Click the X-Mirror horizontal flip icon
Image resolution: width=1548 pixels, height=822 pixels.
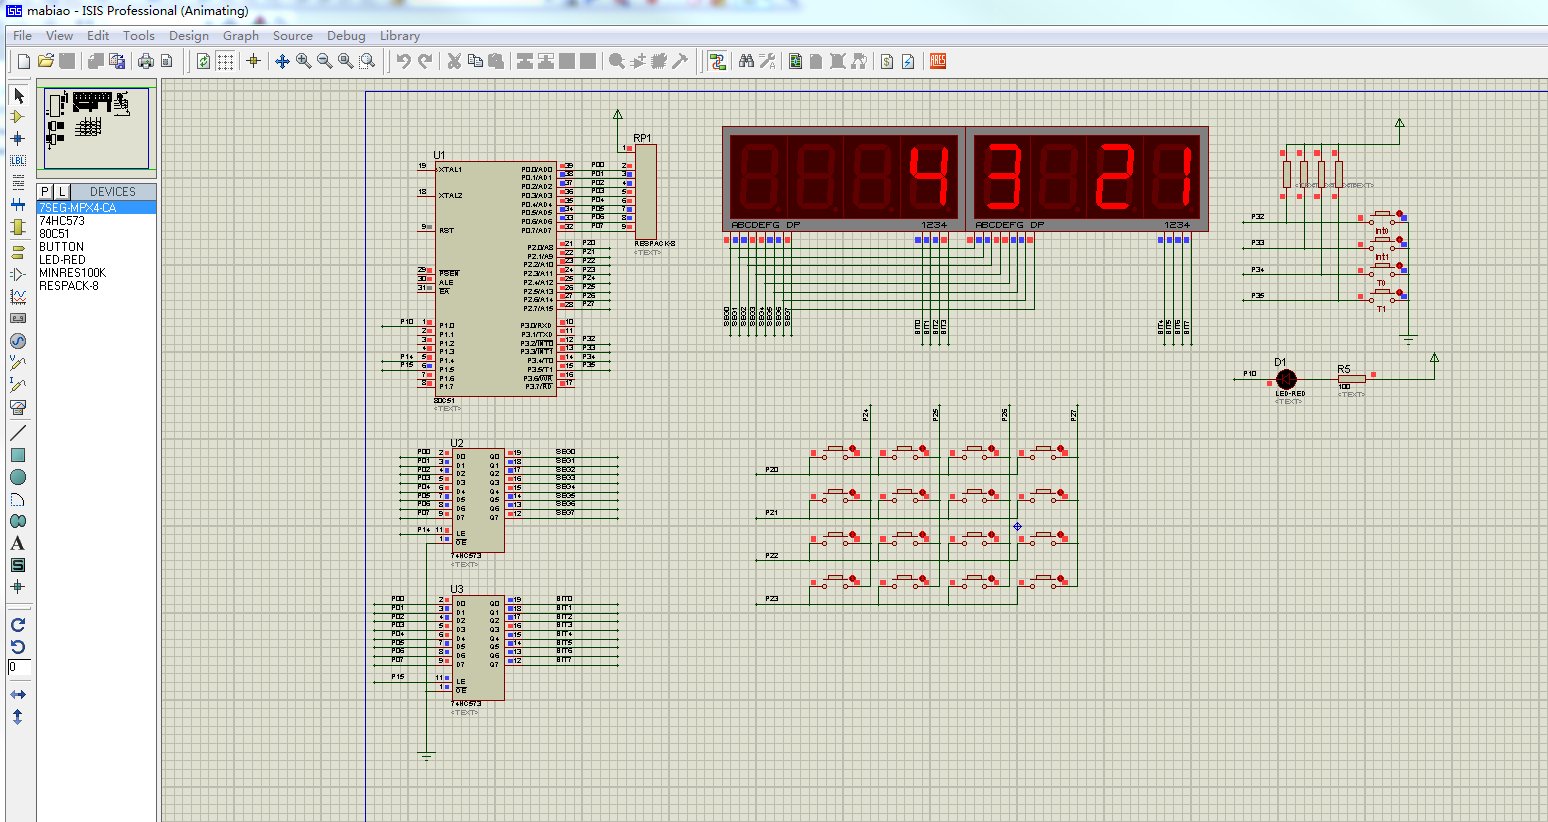tap(18, 694)
